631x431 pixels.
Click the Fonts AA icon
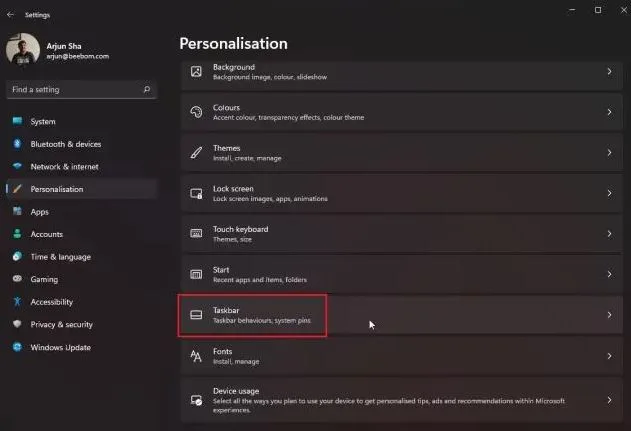coord(196,356)
